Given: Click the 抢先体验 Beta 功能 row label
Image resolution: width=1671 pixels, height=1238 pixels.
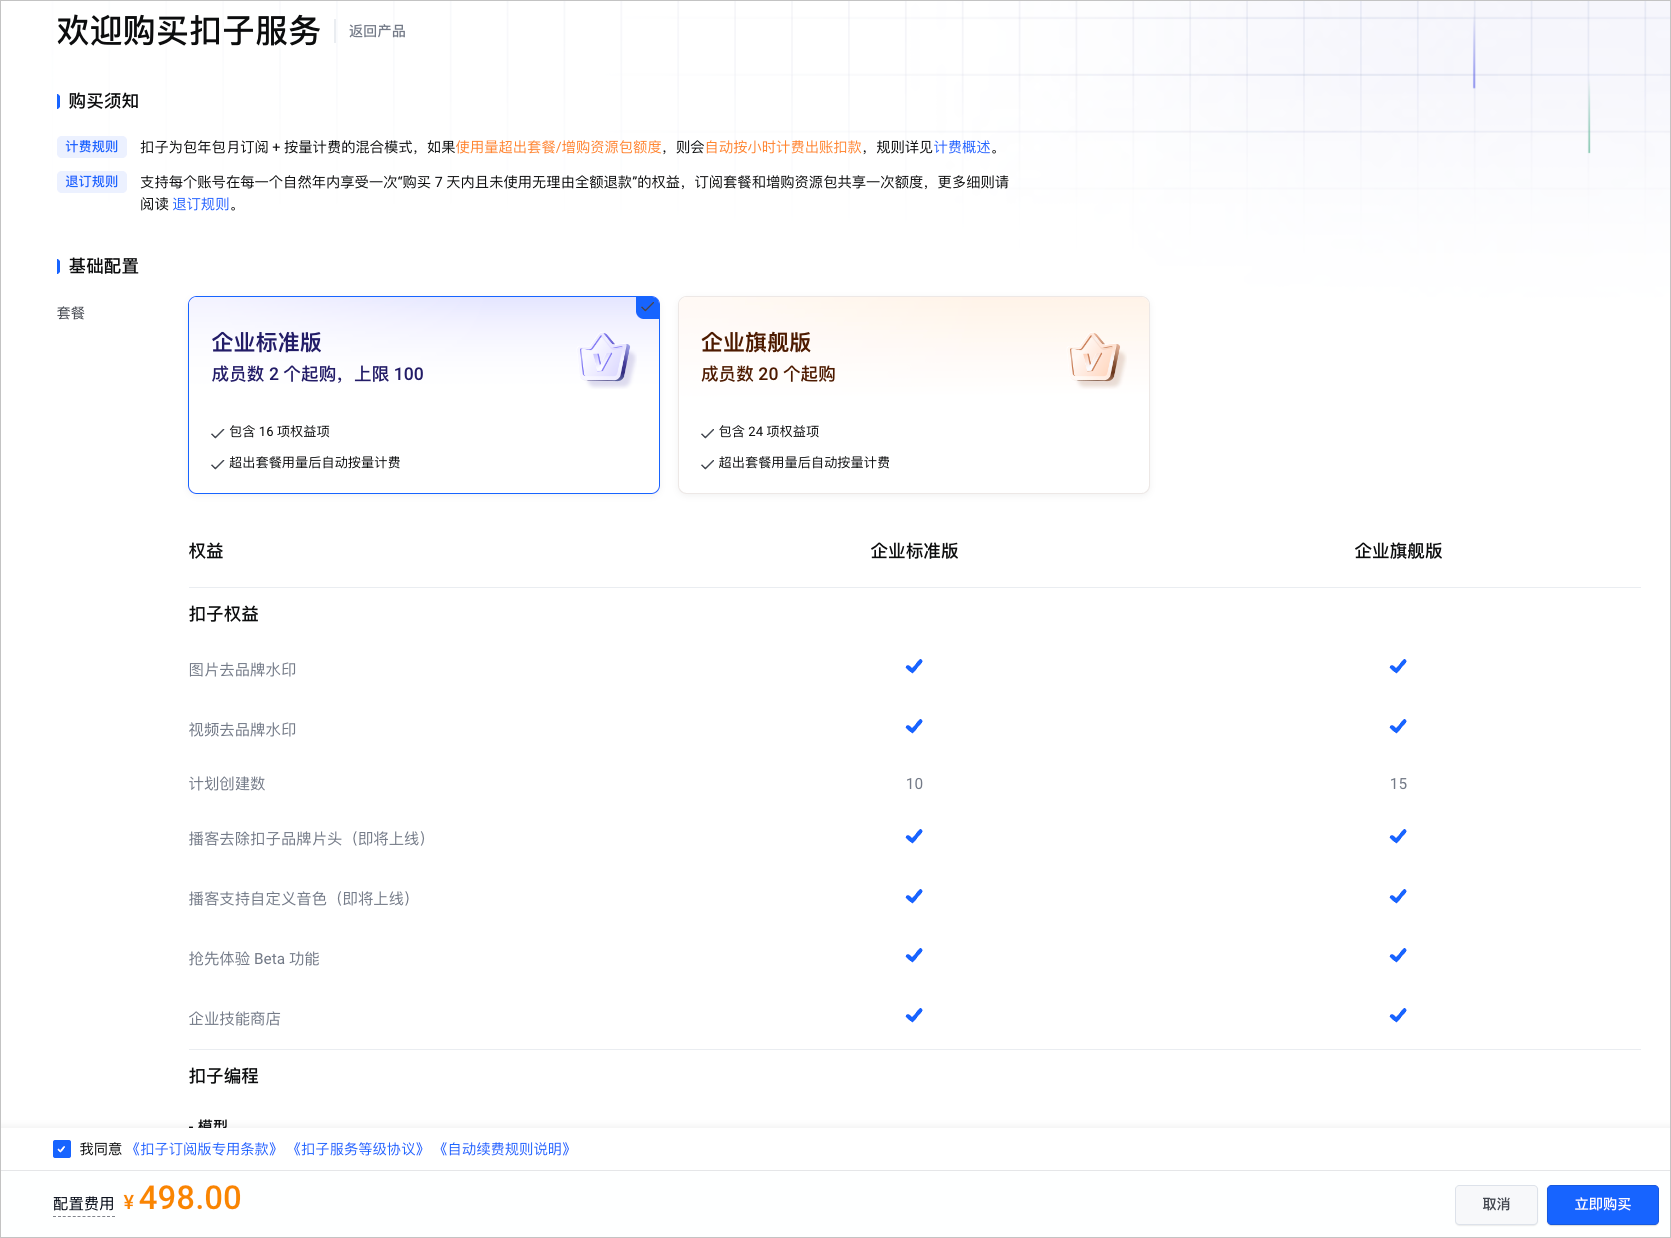Looking at the screenshot, I should (x=254, y=959).
